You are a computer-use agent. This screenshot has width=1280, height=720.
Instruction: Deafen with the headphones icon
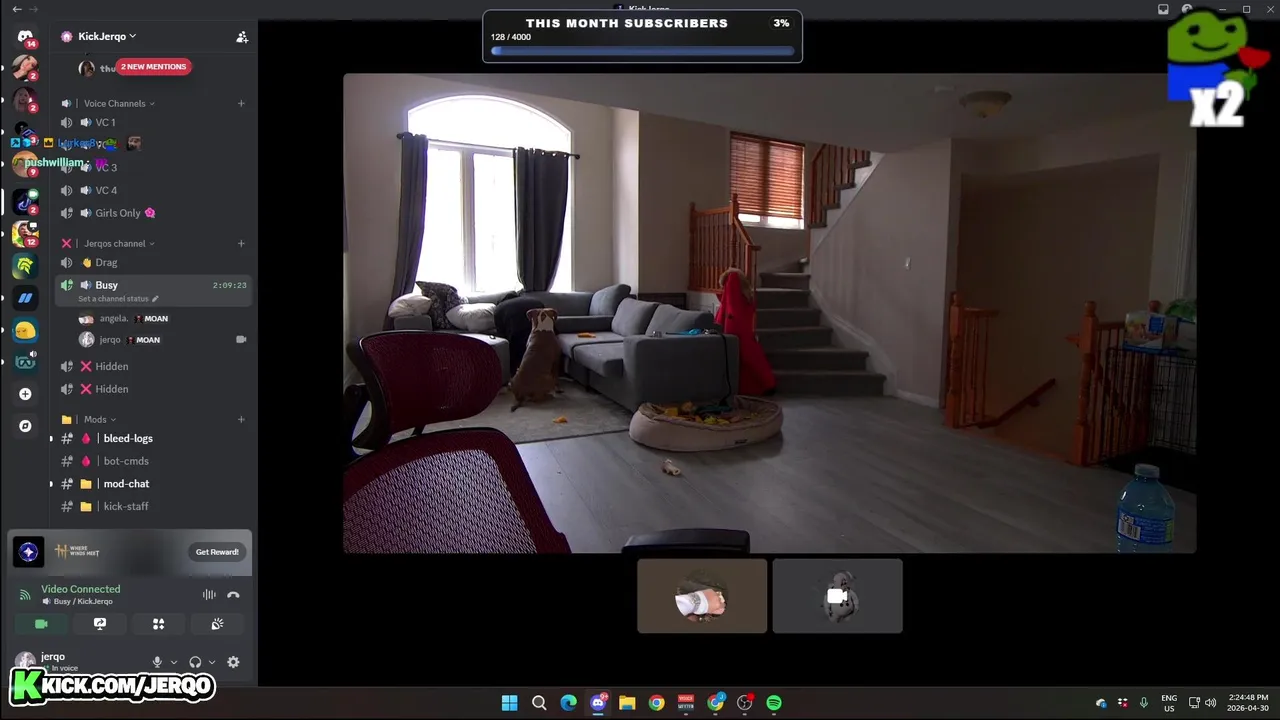[195, 662]
